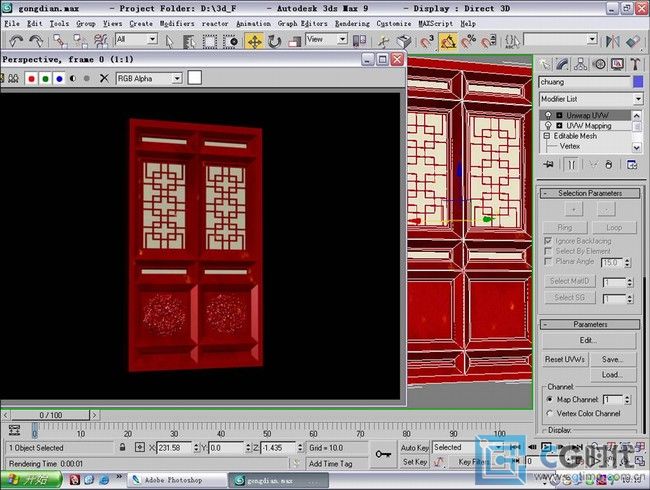
Task: Toggle the Ignore Backfacing checkbox
Action: [x=548, y=240]
